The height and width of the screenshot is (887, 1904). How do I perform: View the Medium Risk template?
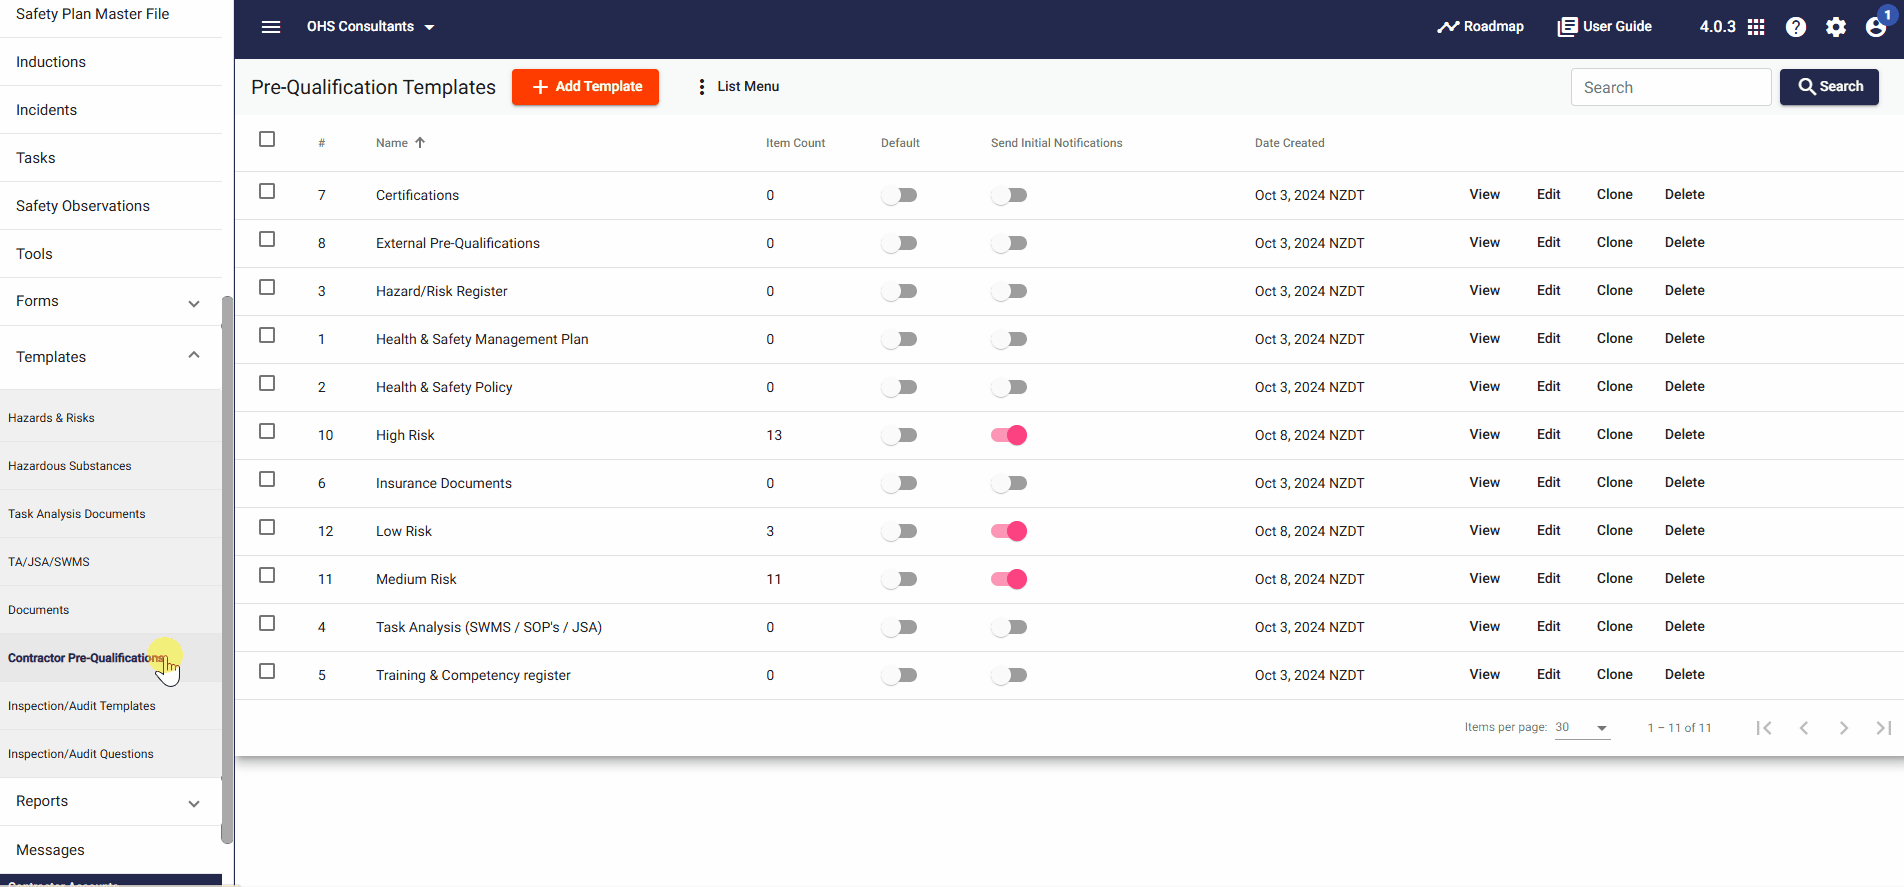point(1484,579)
